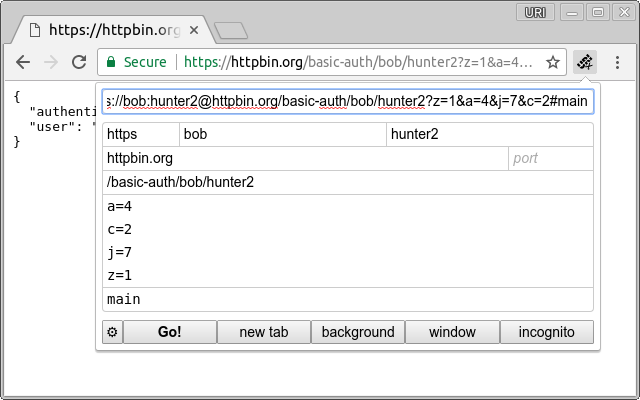The width and height of the screenshot is (640, 400).
Task: Click the query parameter z=1
Action: click(120, 275)
